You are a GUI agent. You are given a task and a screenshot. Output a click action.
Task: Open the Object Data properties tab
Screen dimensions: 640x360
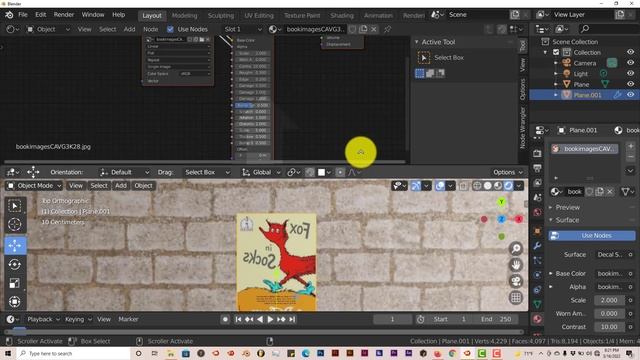click(537, 304)
